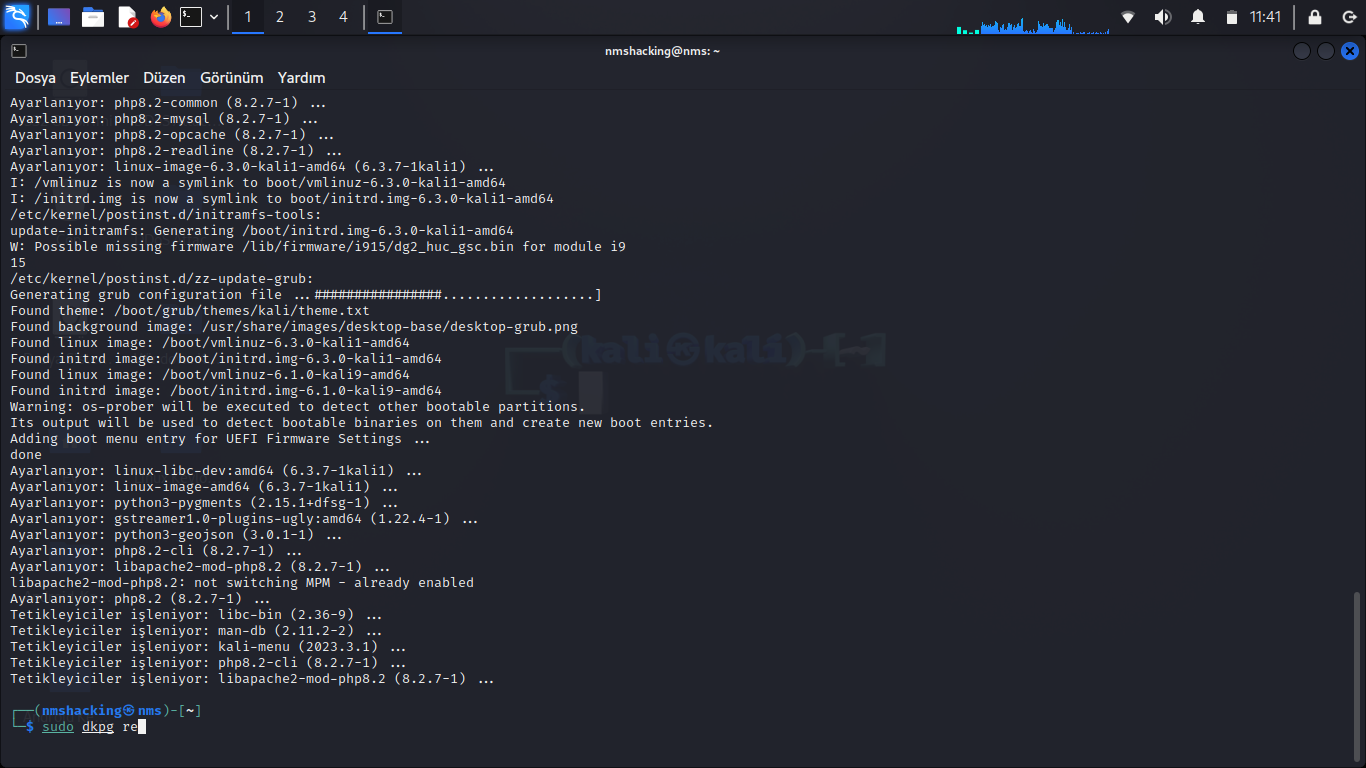
Task: Click '/etc/kernel/postinst.d/initramfs-tools:' line
Action: [166, 215]
